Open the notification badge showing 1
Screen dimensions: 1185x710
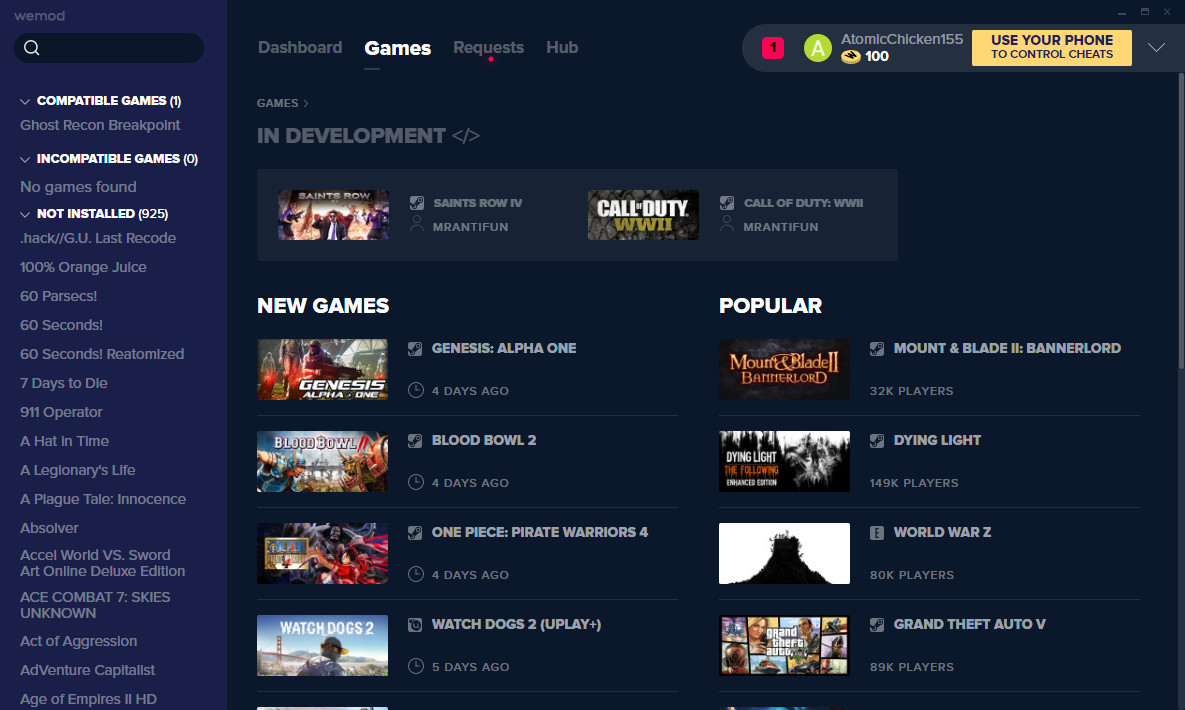pos(772,48)
